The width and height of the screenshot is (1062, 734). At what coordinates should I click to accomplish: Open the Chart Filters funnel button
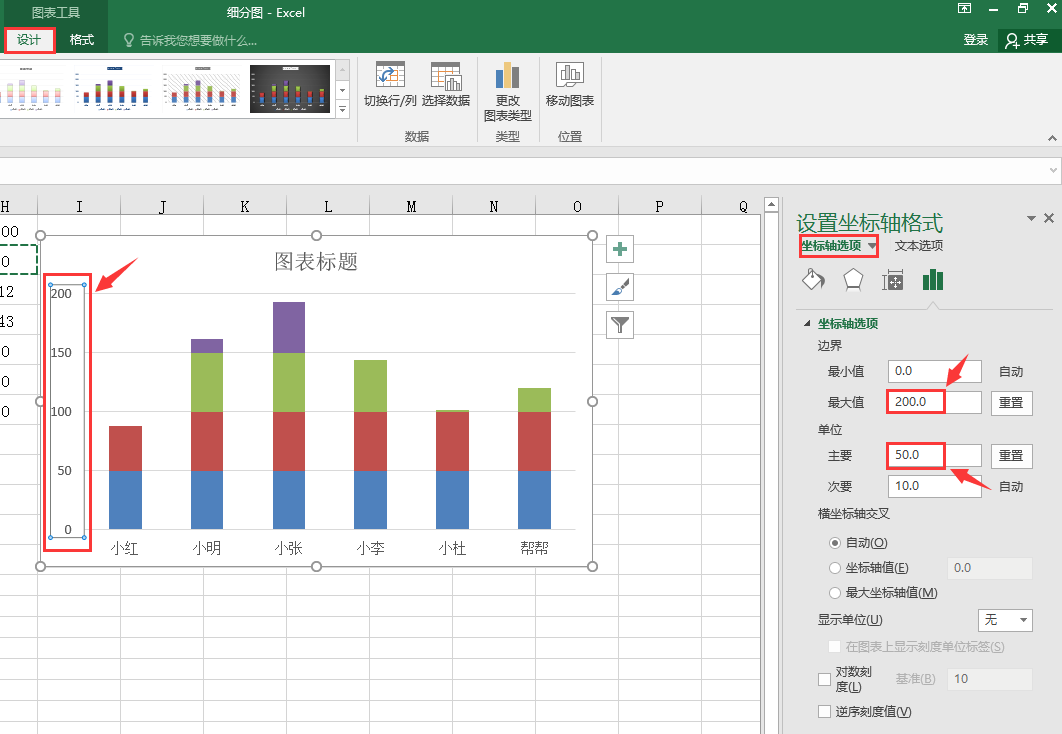[x=620, y=325]
